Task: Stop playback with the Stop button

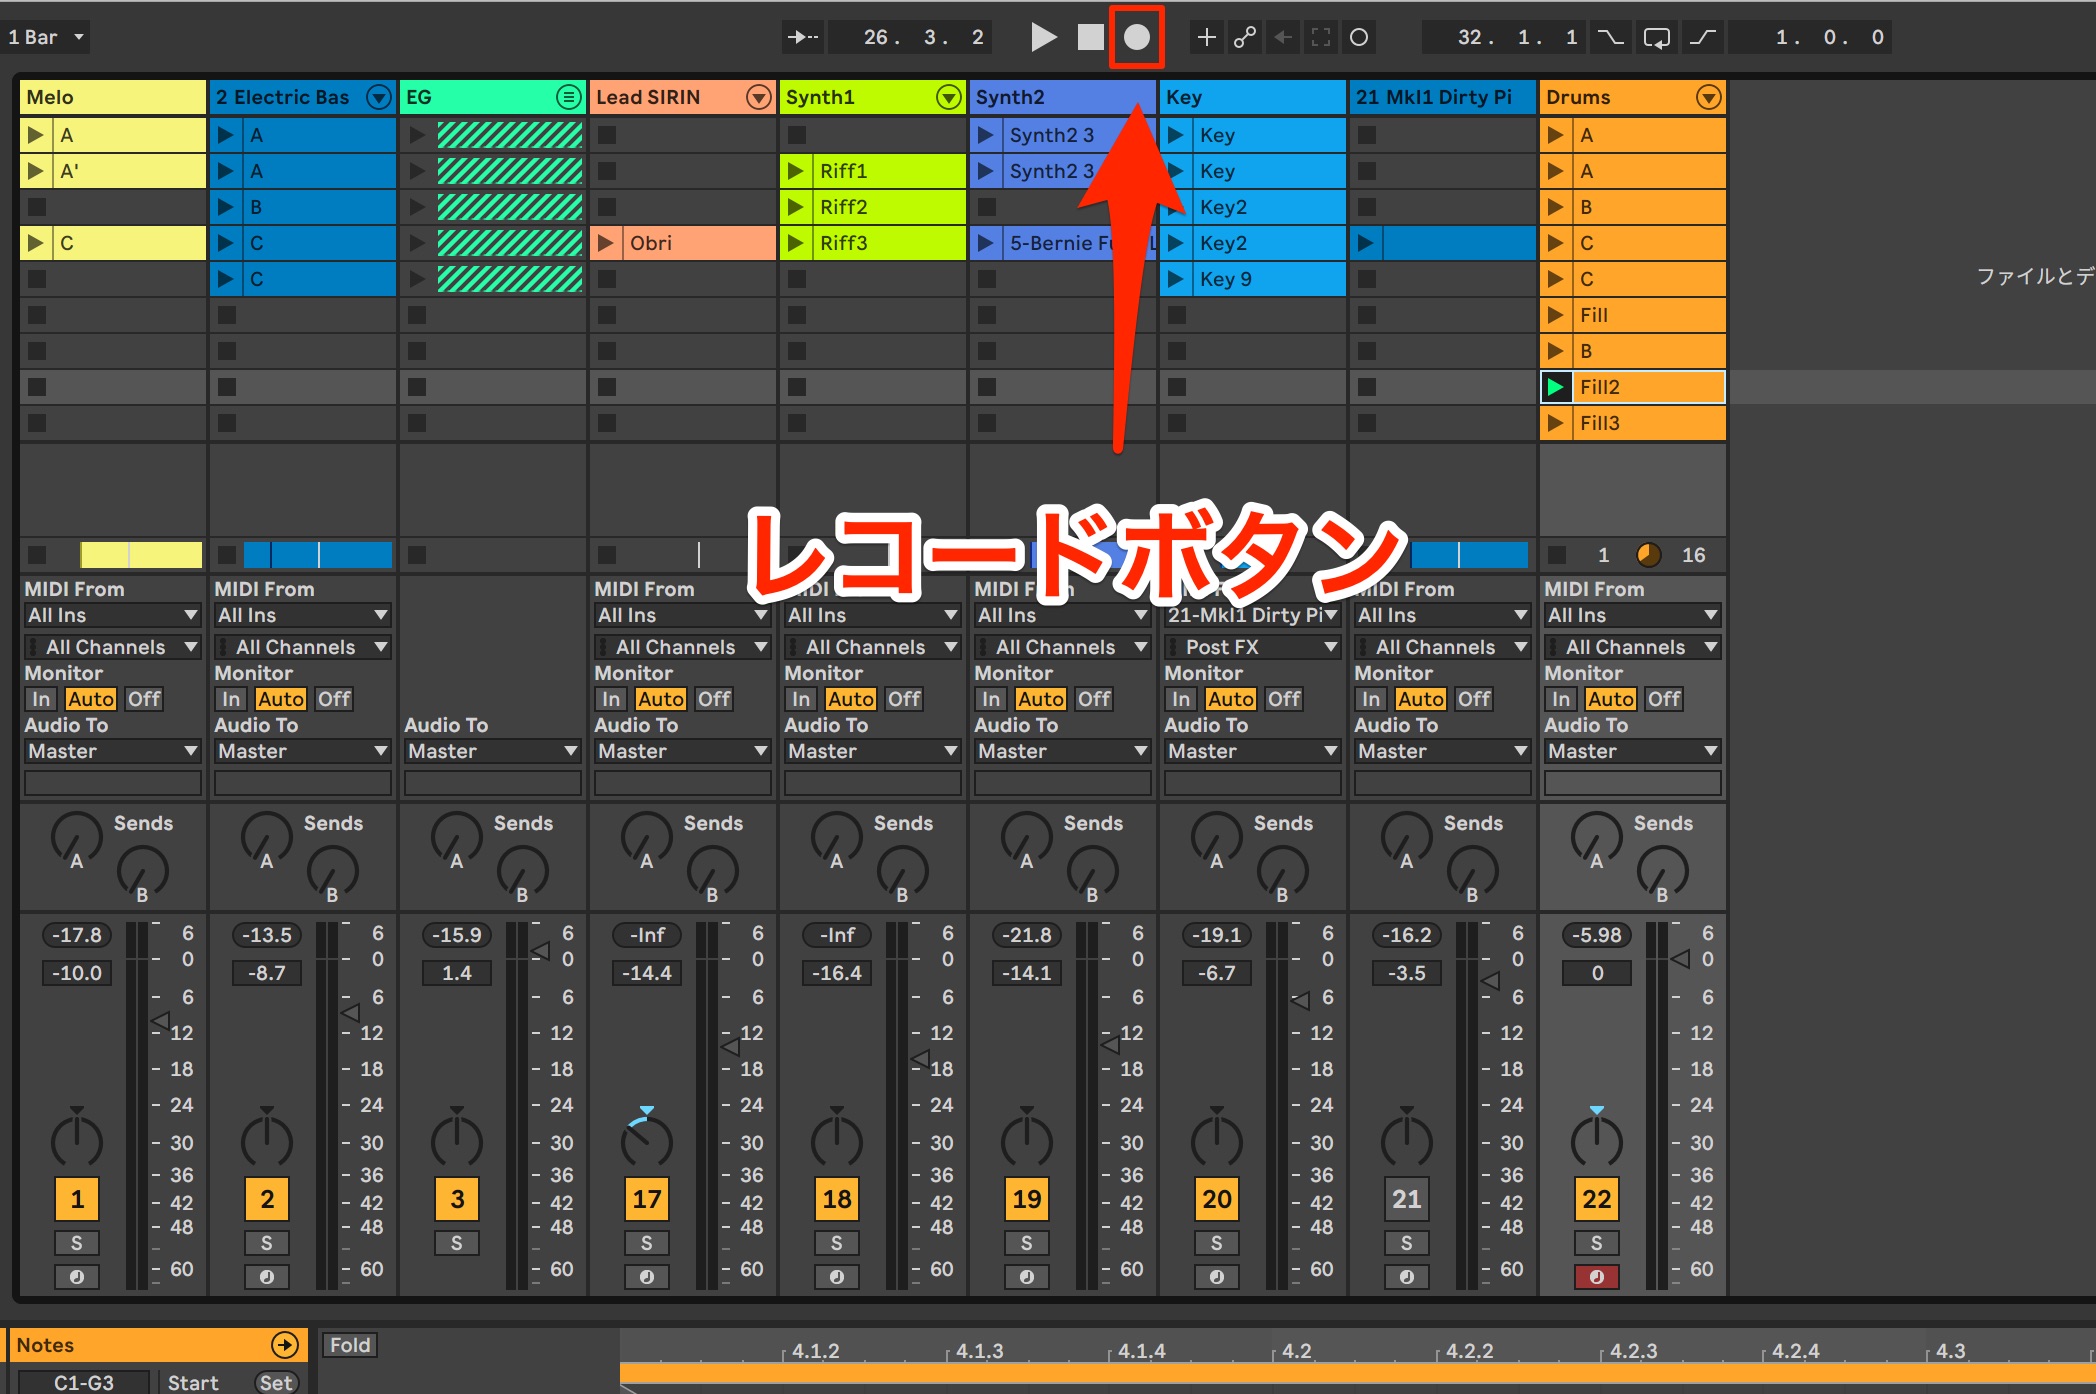Action: 1090,37
